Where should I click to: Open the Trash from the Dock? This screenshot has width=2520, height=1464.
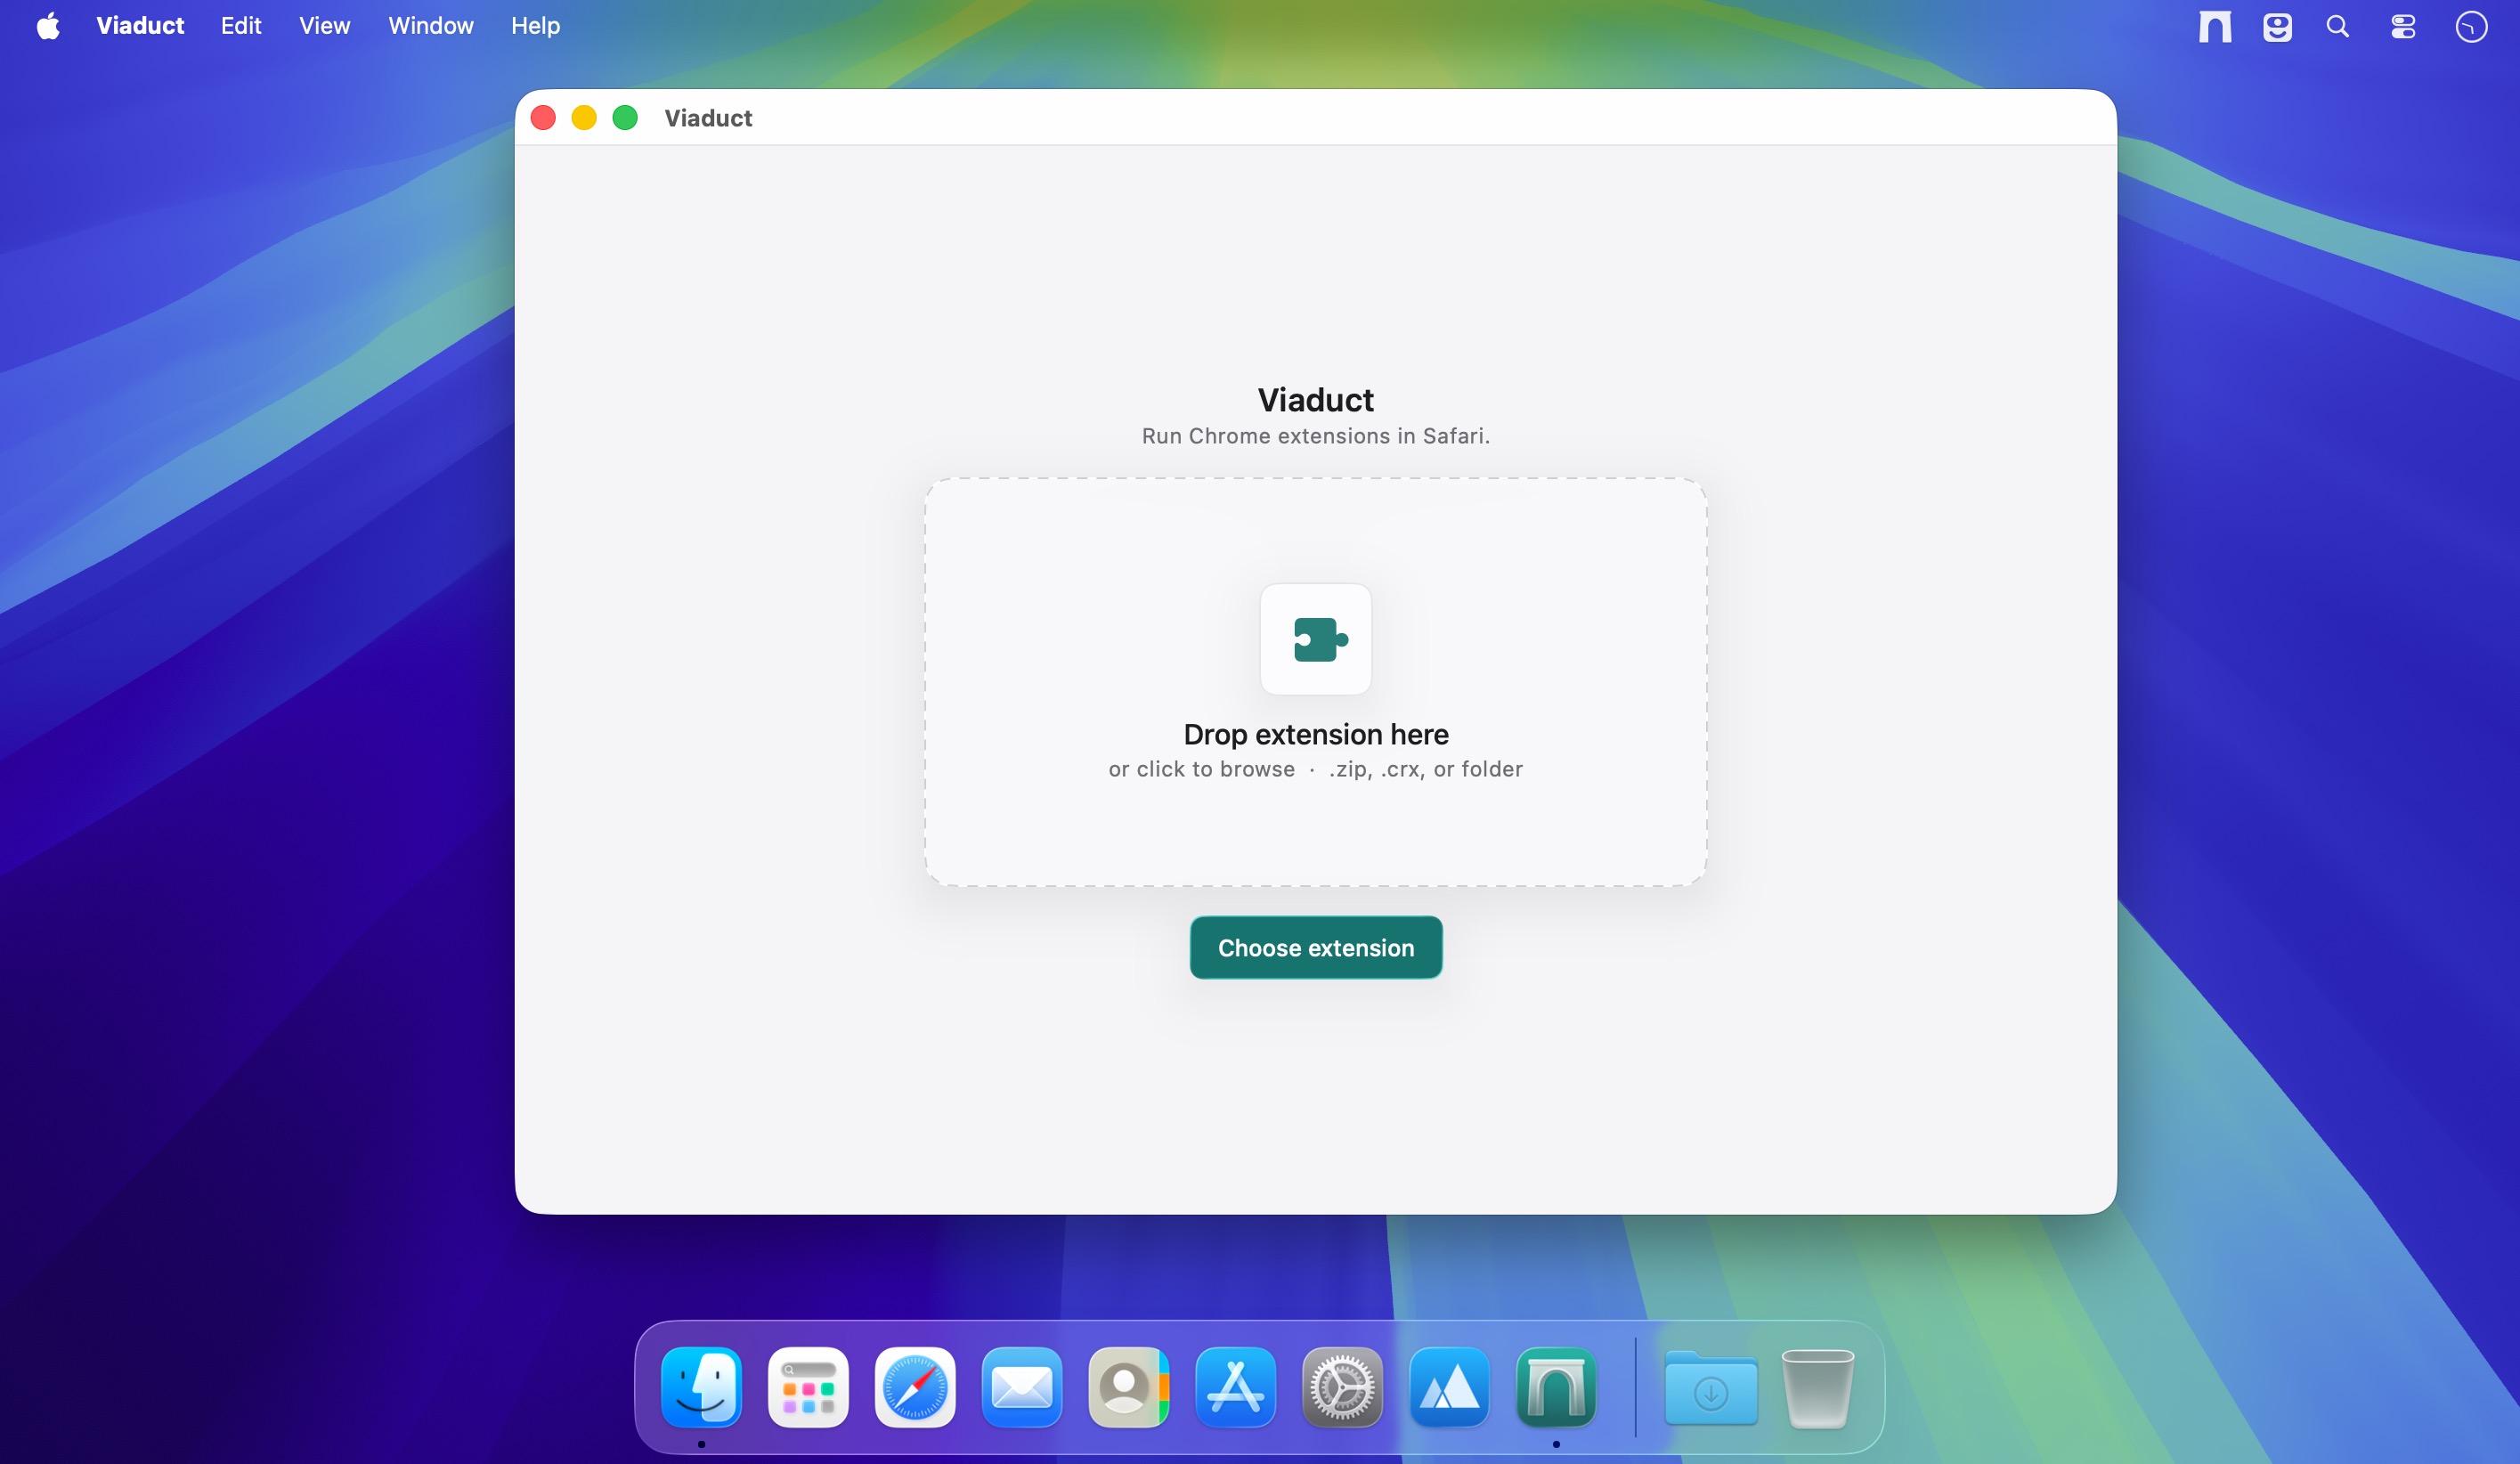tap(1818, 1387)
